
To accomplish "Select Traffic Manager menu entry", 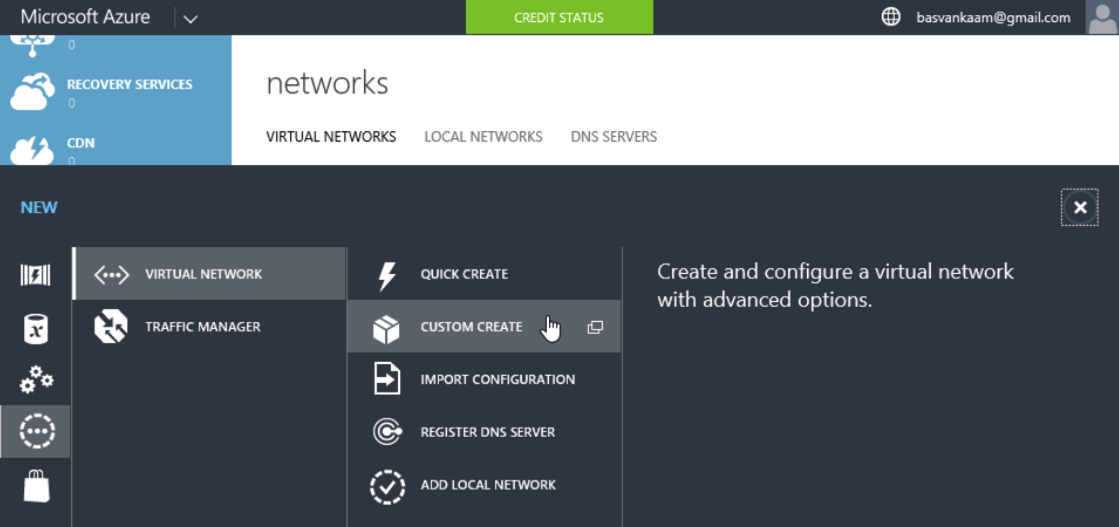I will [x=209, y=326].
